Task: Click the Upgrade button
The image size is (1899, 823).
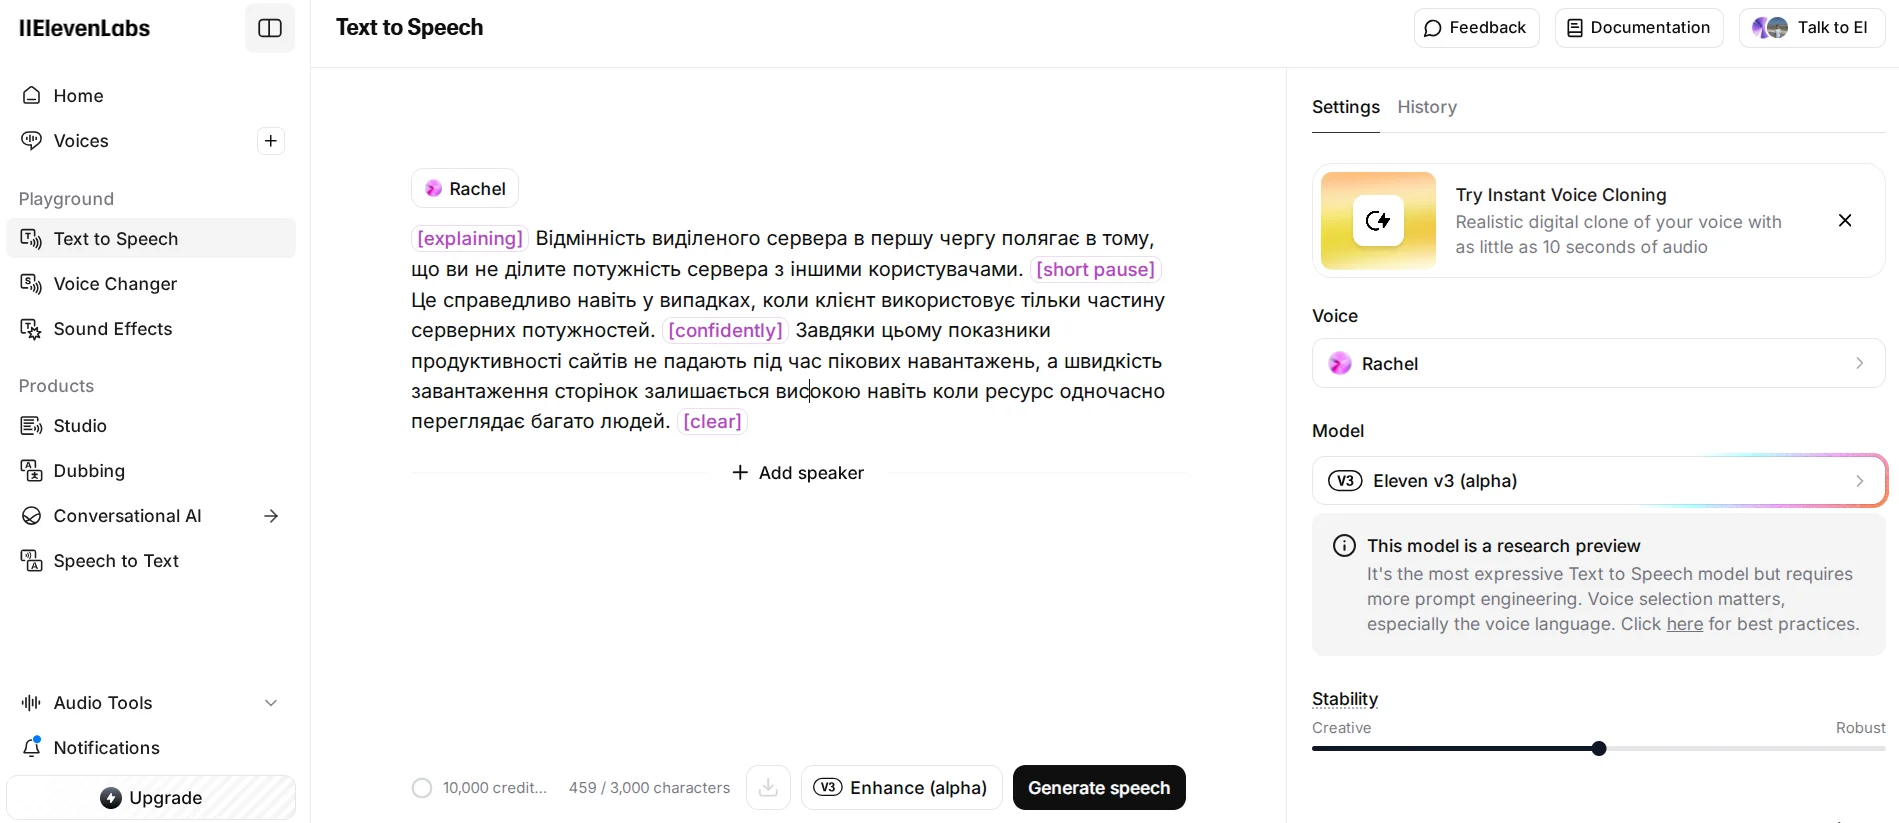Action: tap(151, 798)
